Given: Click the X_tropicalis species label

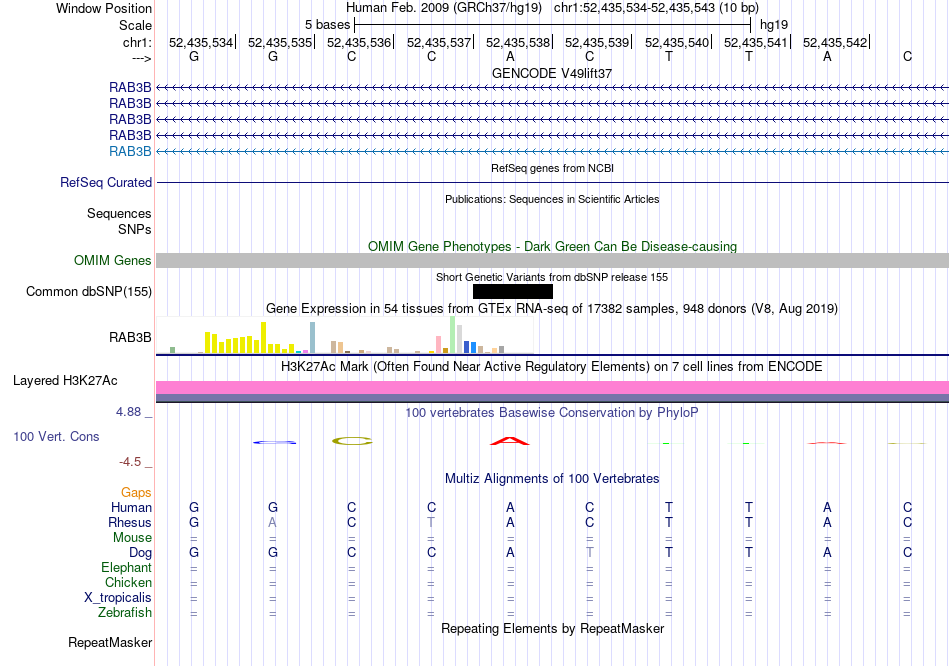Looking at the screenshot, I should (118, 598).
